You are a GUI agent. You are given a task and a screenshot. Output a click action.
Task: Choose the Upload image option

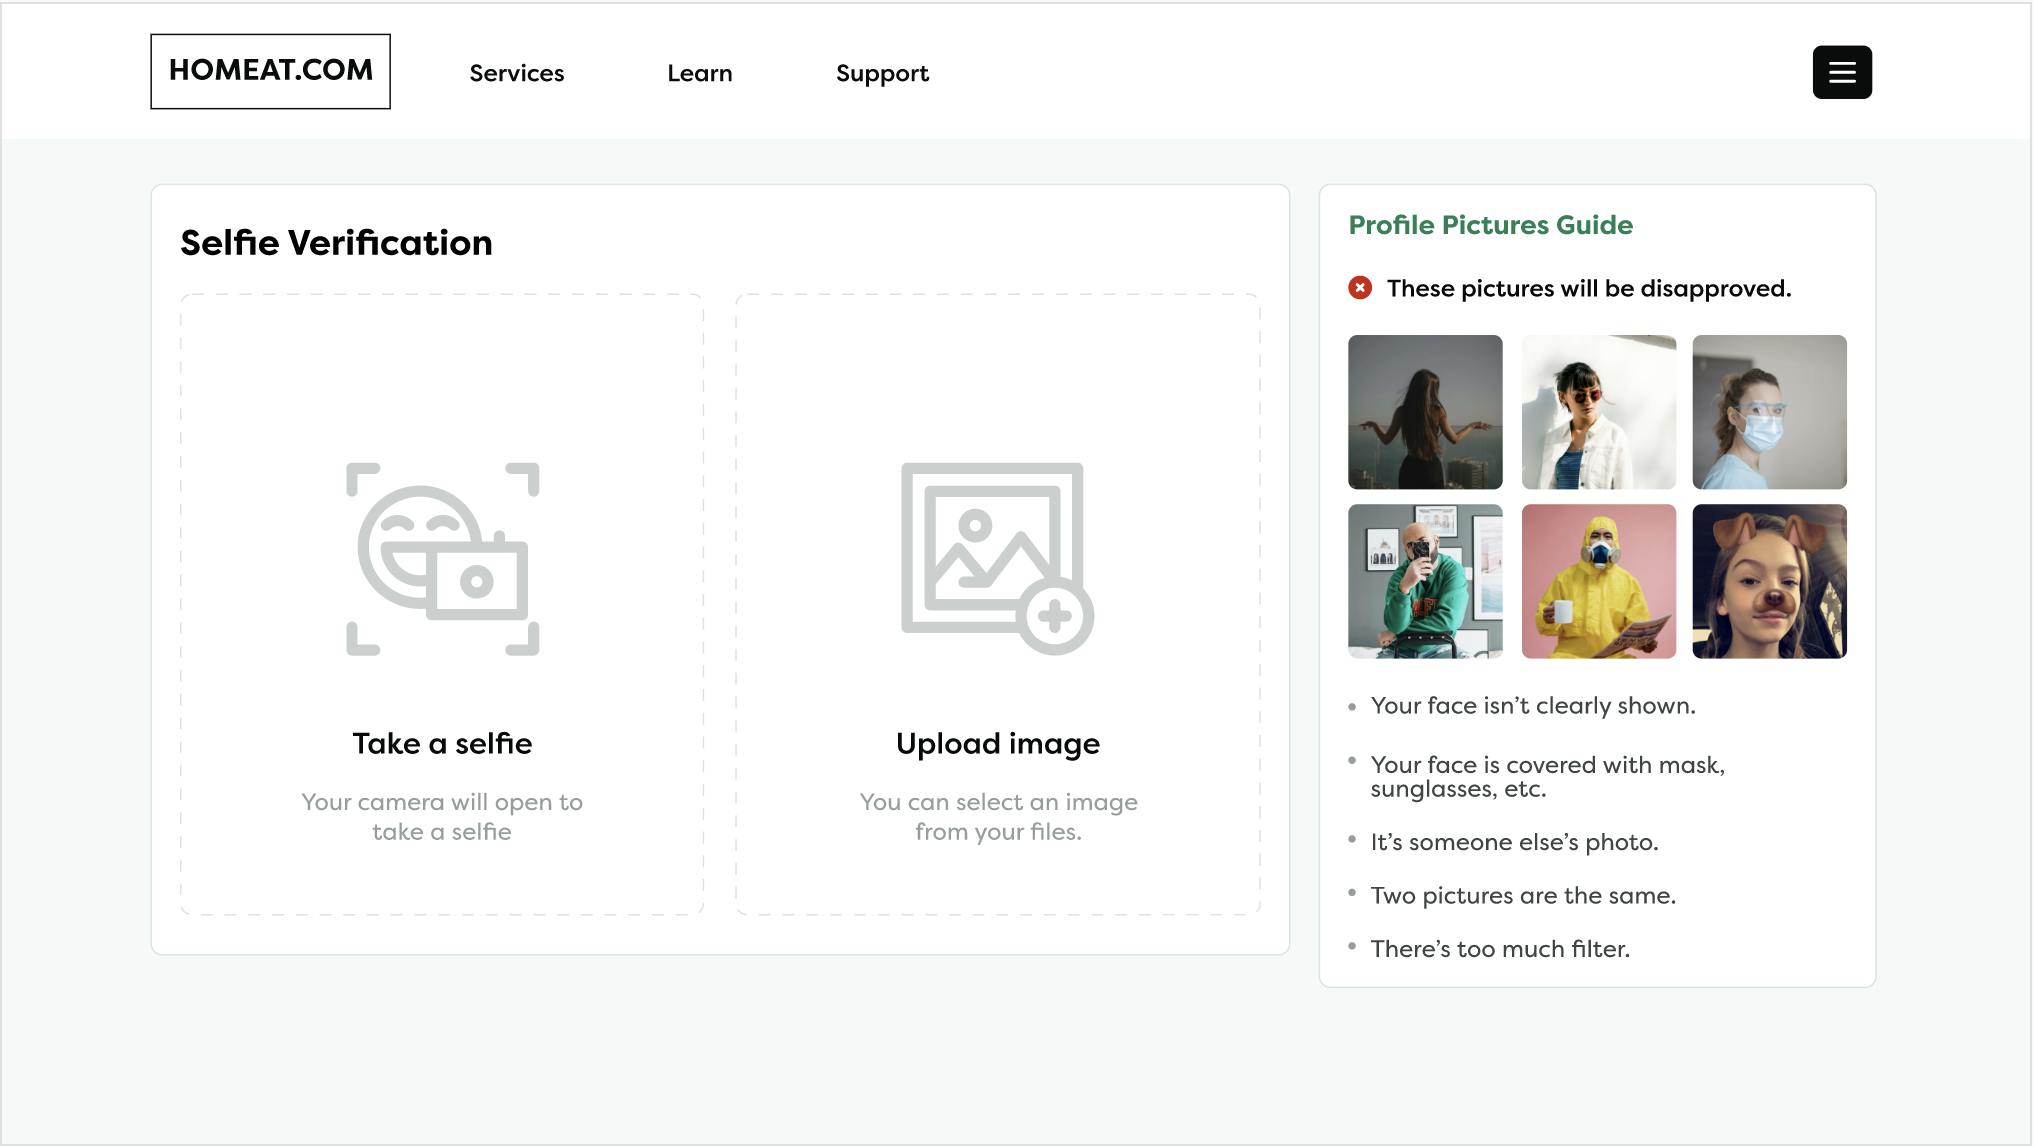(x=997, y=743)
